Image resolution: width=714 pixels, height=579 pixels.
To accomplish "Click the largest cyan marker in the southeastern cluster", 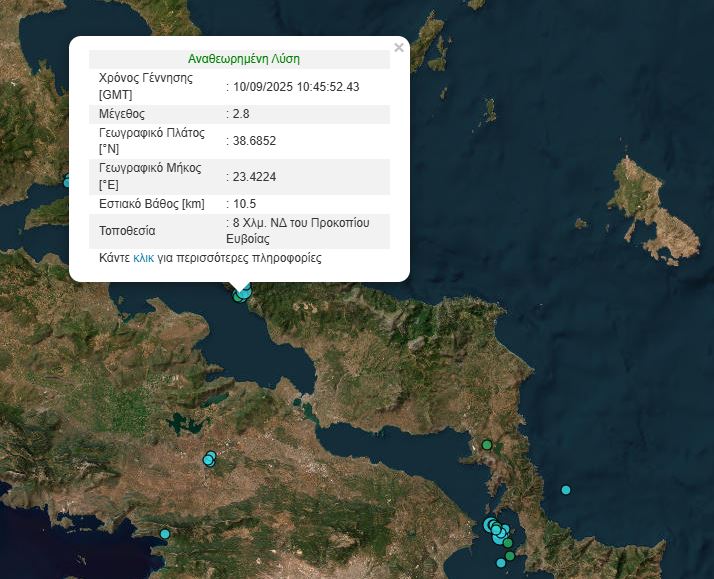I will [x=491, y=525].
